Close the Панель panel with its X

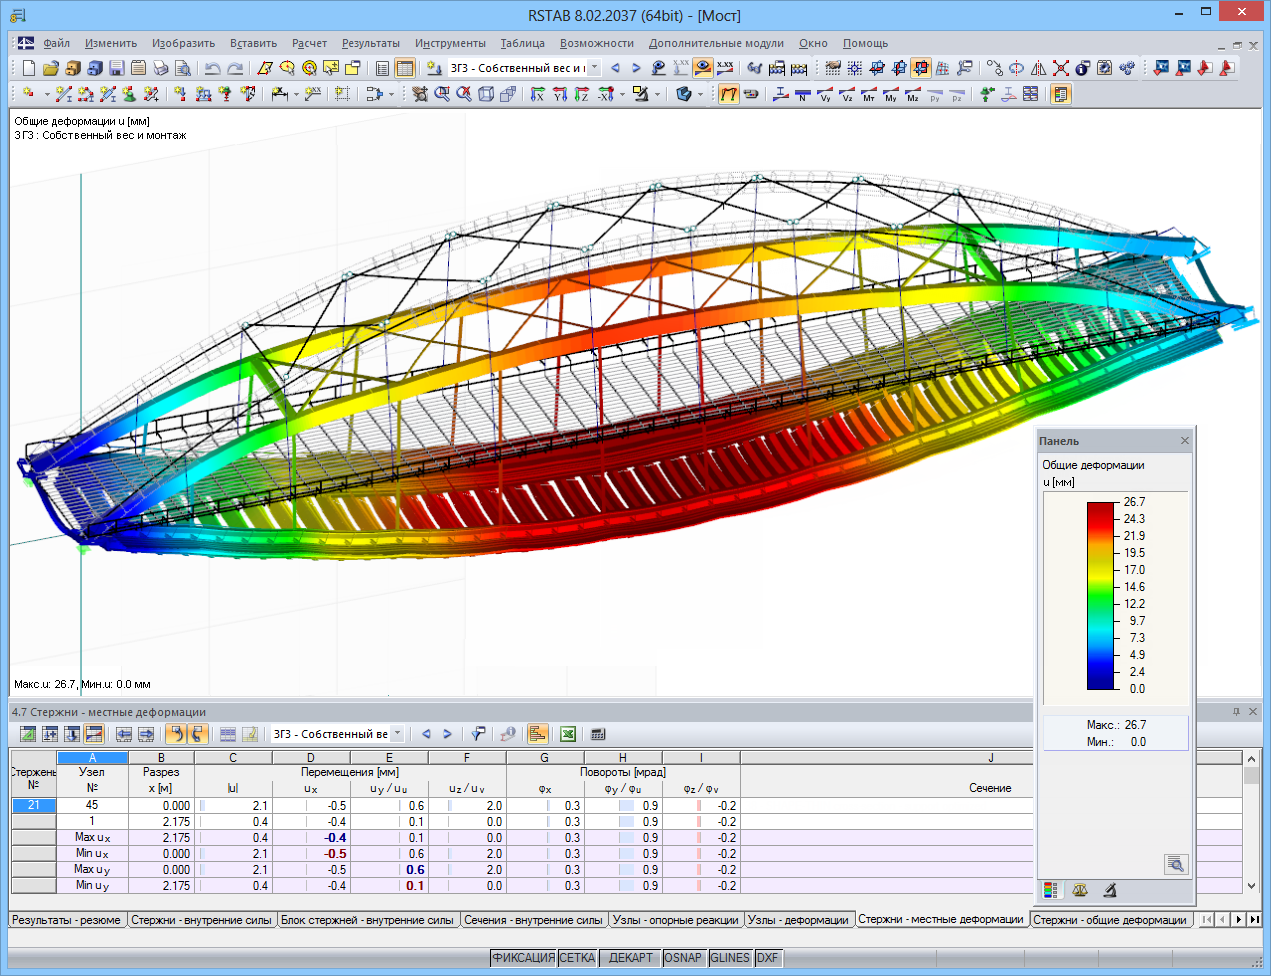pos(1185,441)
